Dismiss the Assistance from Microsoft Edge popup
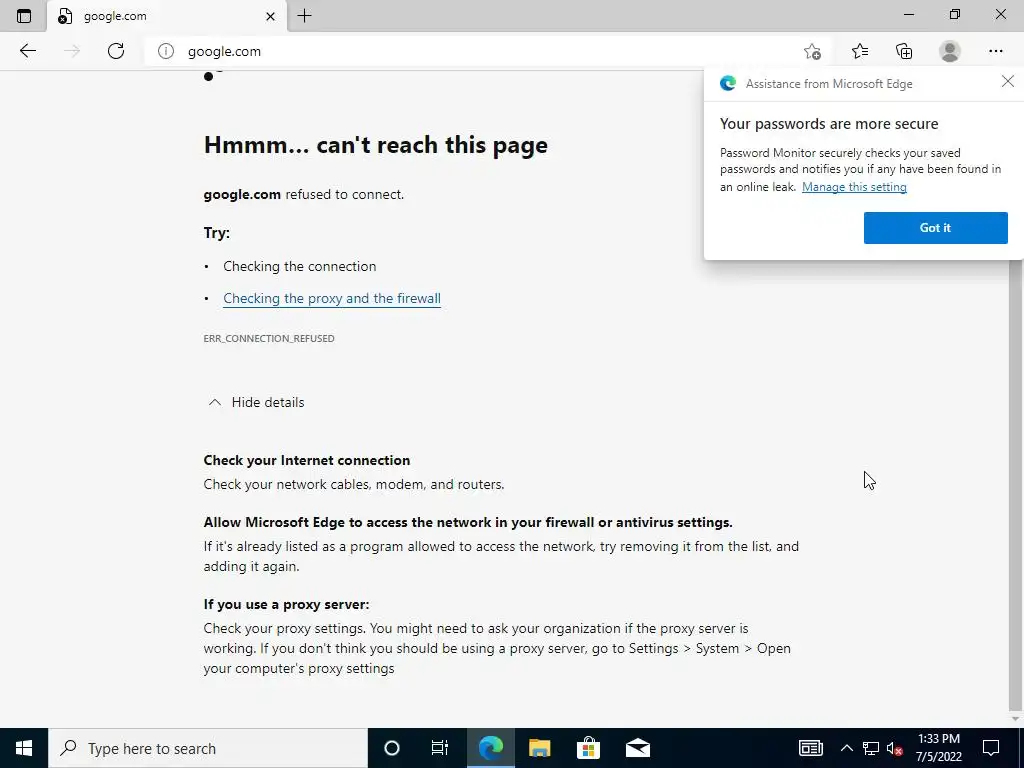The image size is (1024, 768). point(1008,82)
